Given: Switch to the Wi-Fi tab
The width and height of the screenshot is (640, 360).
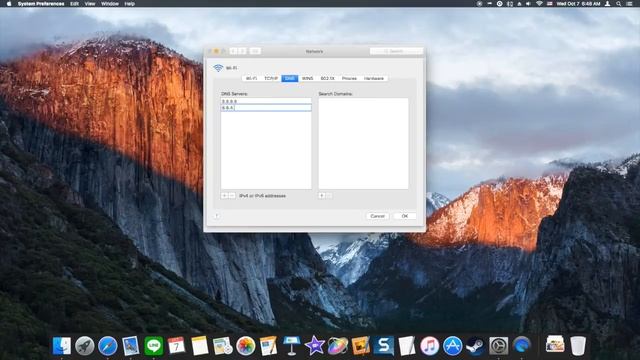Looking at the screenshot, I should tap(251, 78).
